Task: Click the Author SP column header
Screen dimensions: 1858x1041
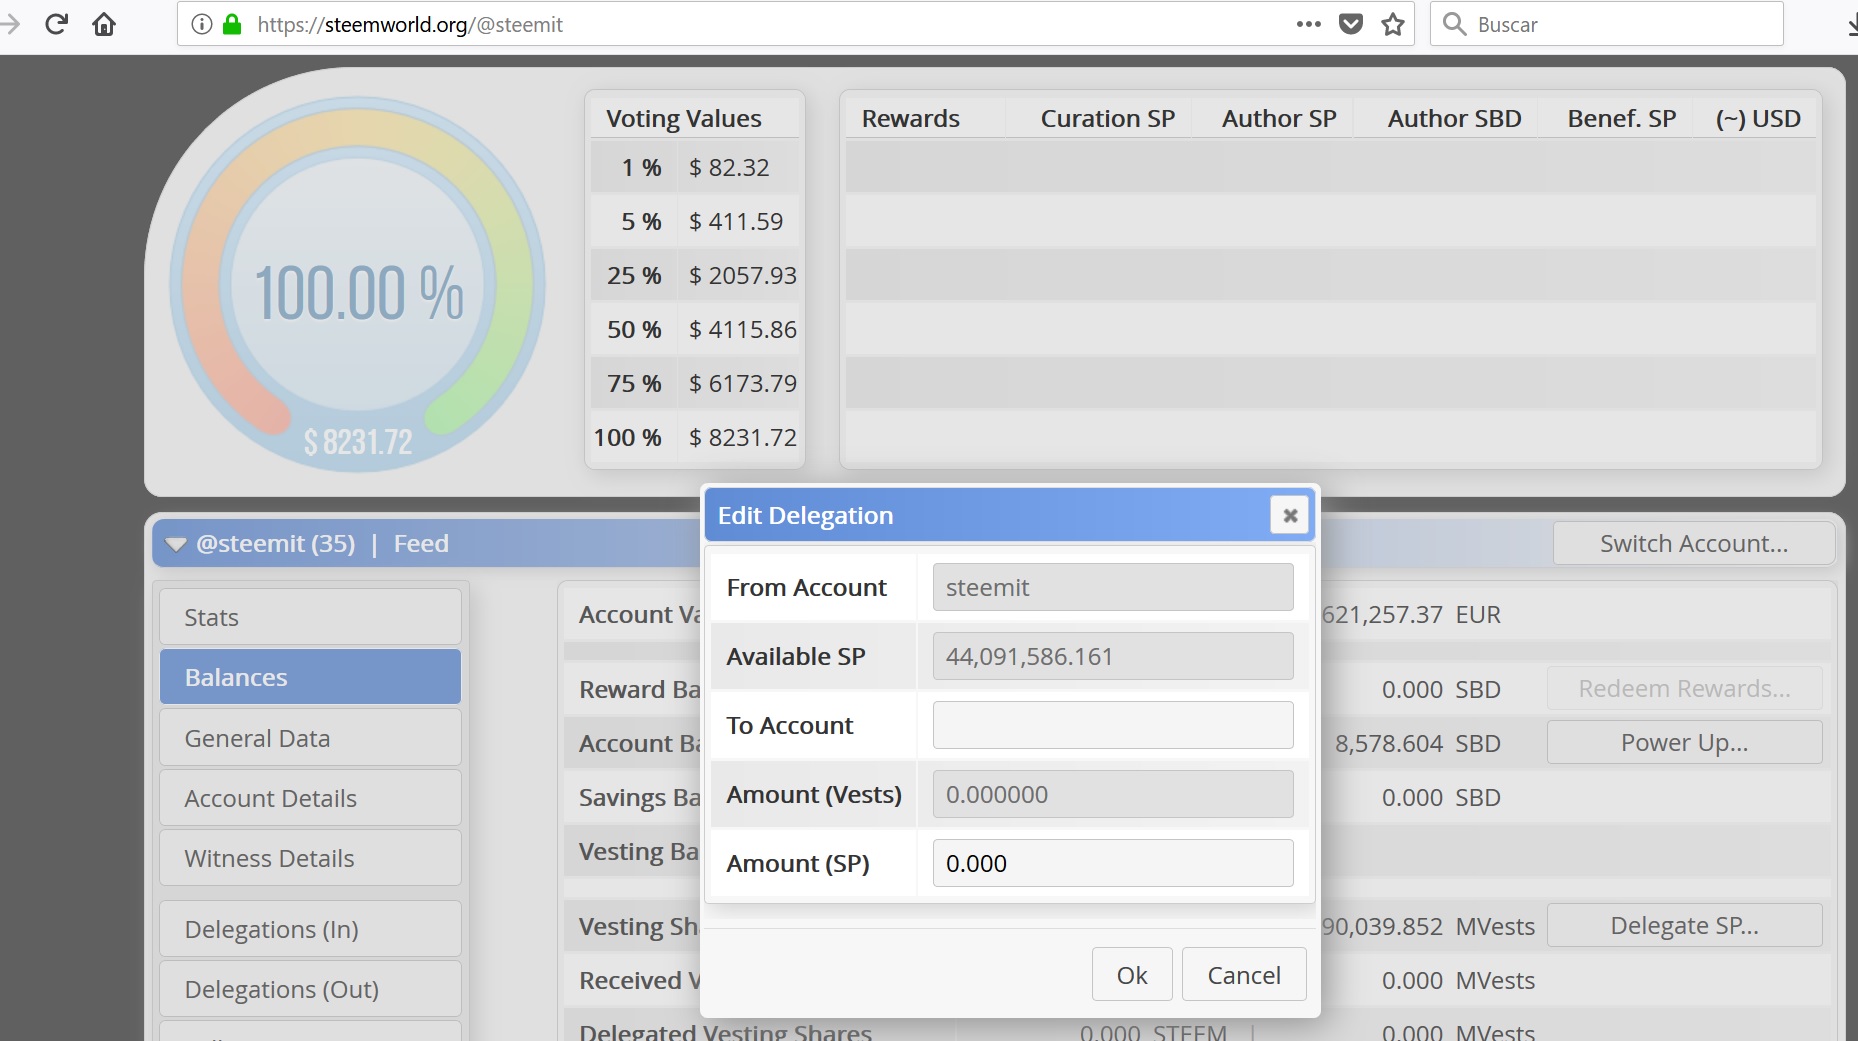Action: (1279, 118)
